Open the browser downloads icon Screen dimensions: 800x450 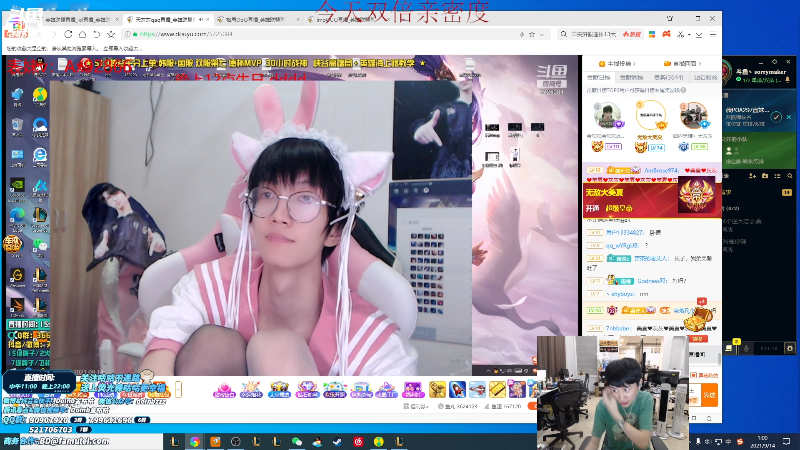[x=699, y=34]
